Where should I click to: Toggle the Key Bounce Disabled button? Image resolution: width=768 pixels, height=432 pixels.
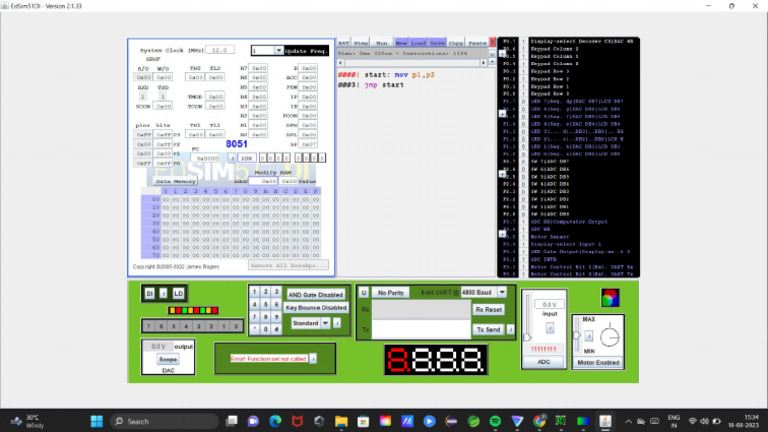coord(315,308)
